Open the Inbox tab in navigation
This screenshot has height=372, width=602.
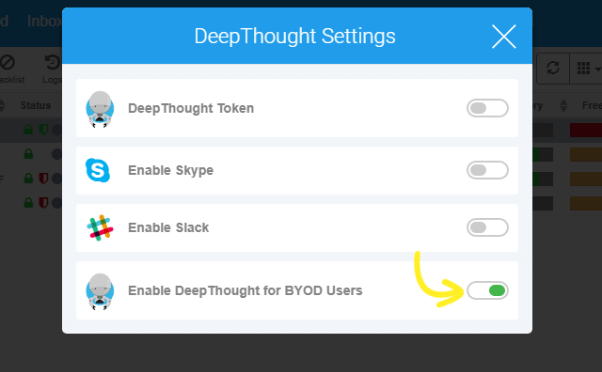tap(44, 21)
